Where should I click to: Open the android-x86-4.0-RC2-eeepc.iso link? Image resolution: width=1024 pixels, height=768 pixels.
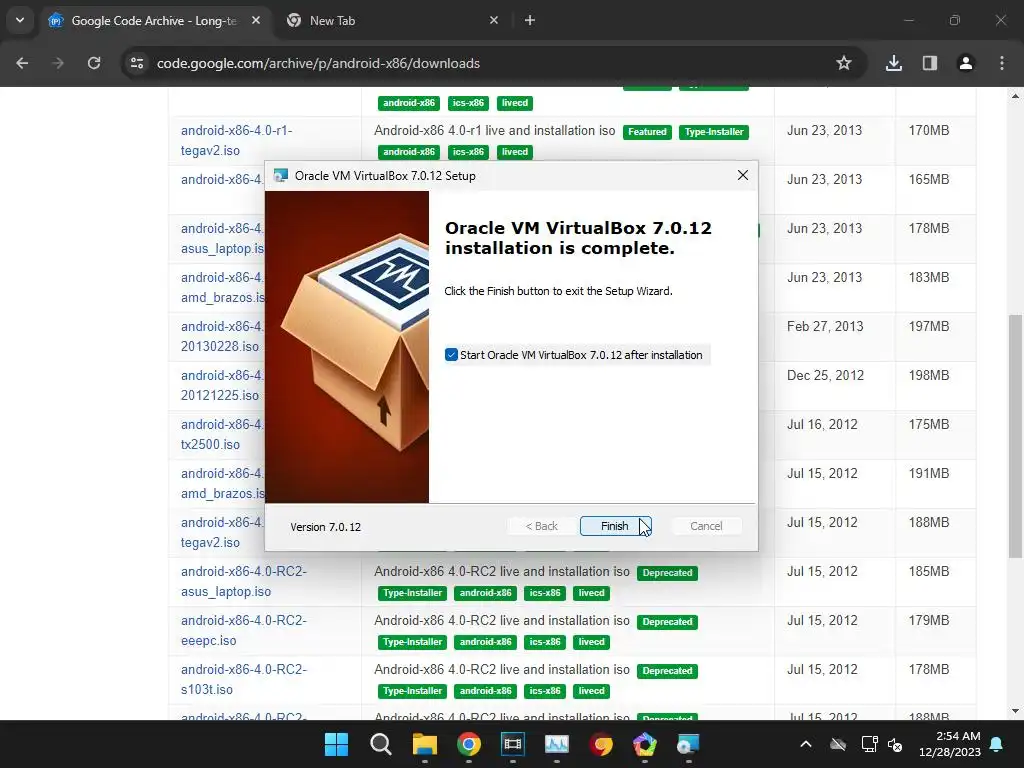pos(244,630)
